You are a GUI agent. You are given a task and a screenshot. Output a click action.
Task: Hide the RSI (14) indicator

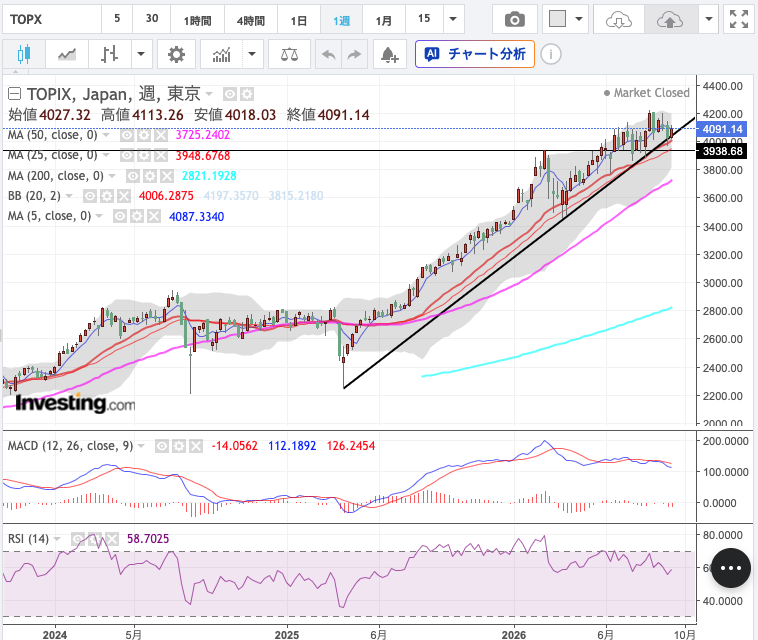78,538
